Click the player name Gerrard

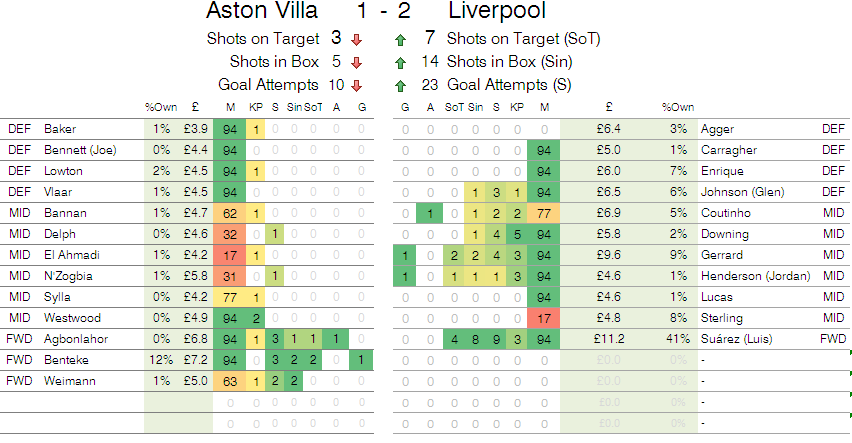point(721,255)
